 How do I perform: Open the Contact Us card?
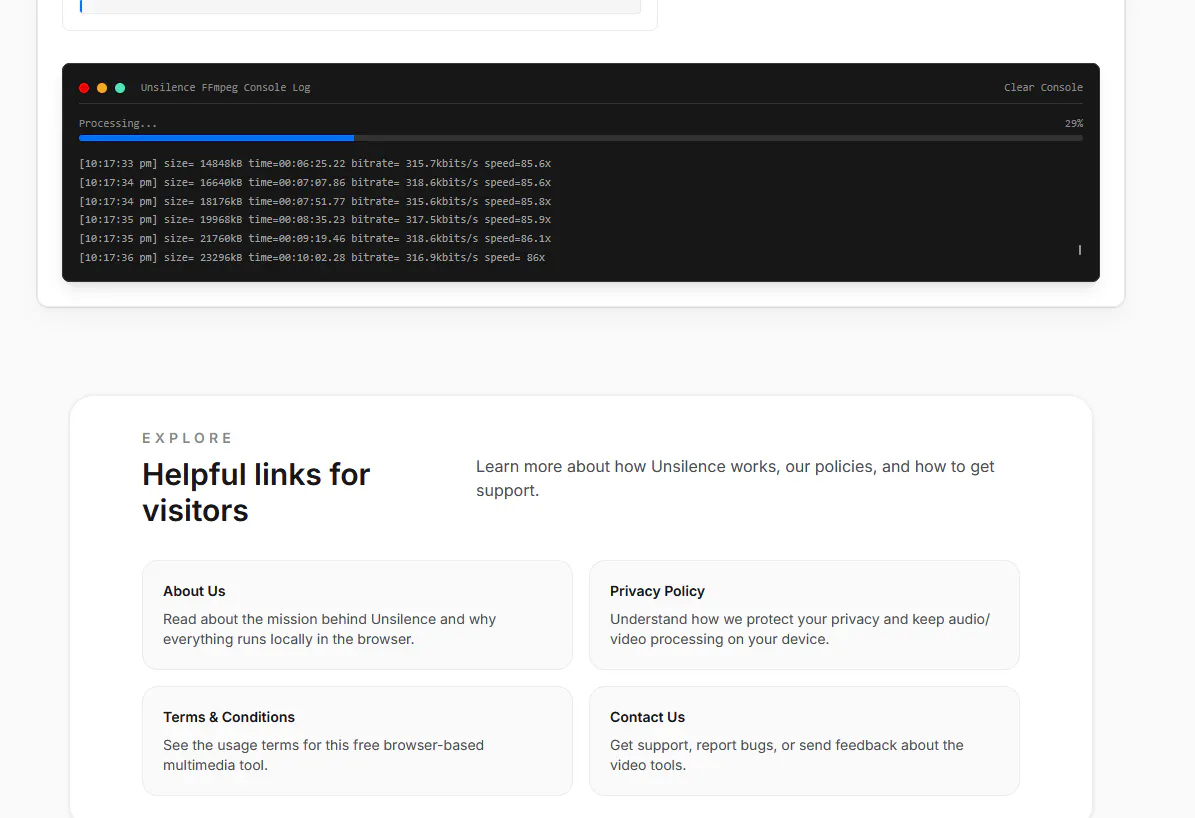804,741
